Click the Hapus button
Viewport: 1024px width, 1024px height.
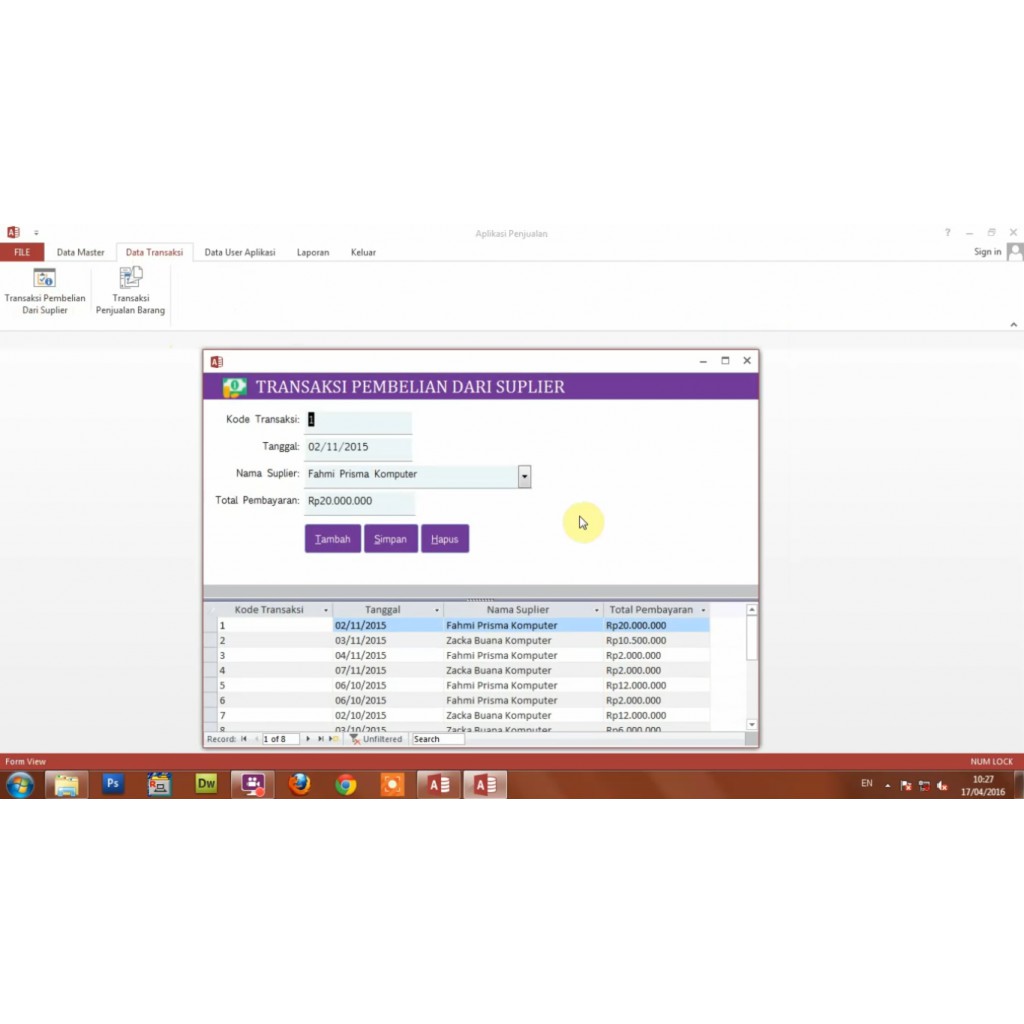click(x=444, y=539)
